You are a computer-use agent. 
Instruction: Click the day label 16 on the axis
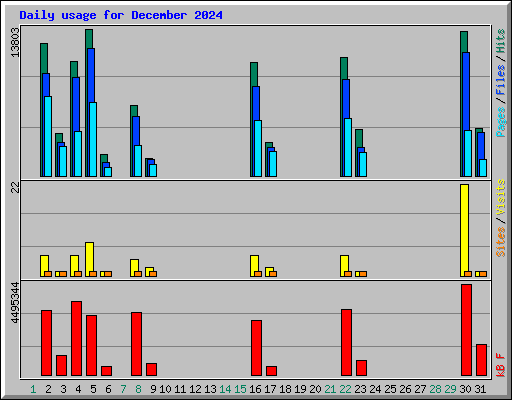point(255,389)
